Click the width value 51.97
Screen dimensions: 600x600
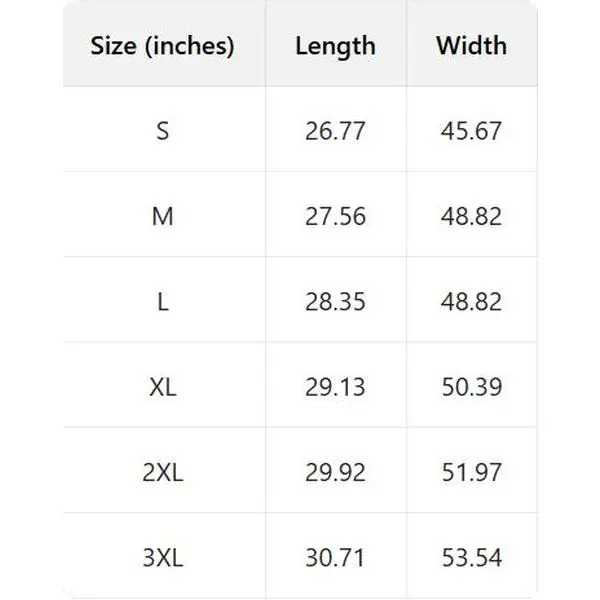point(471,471)
